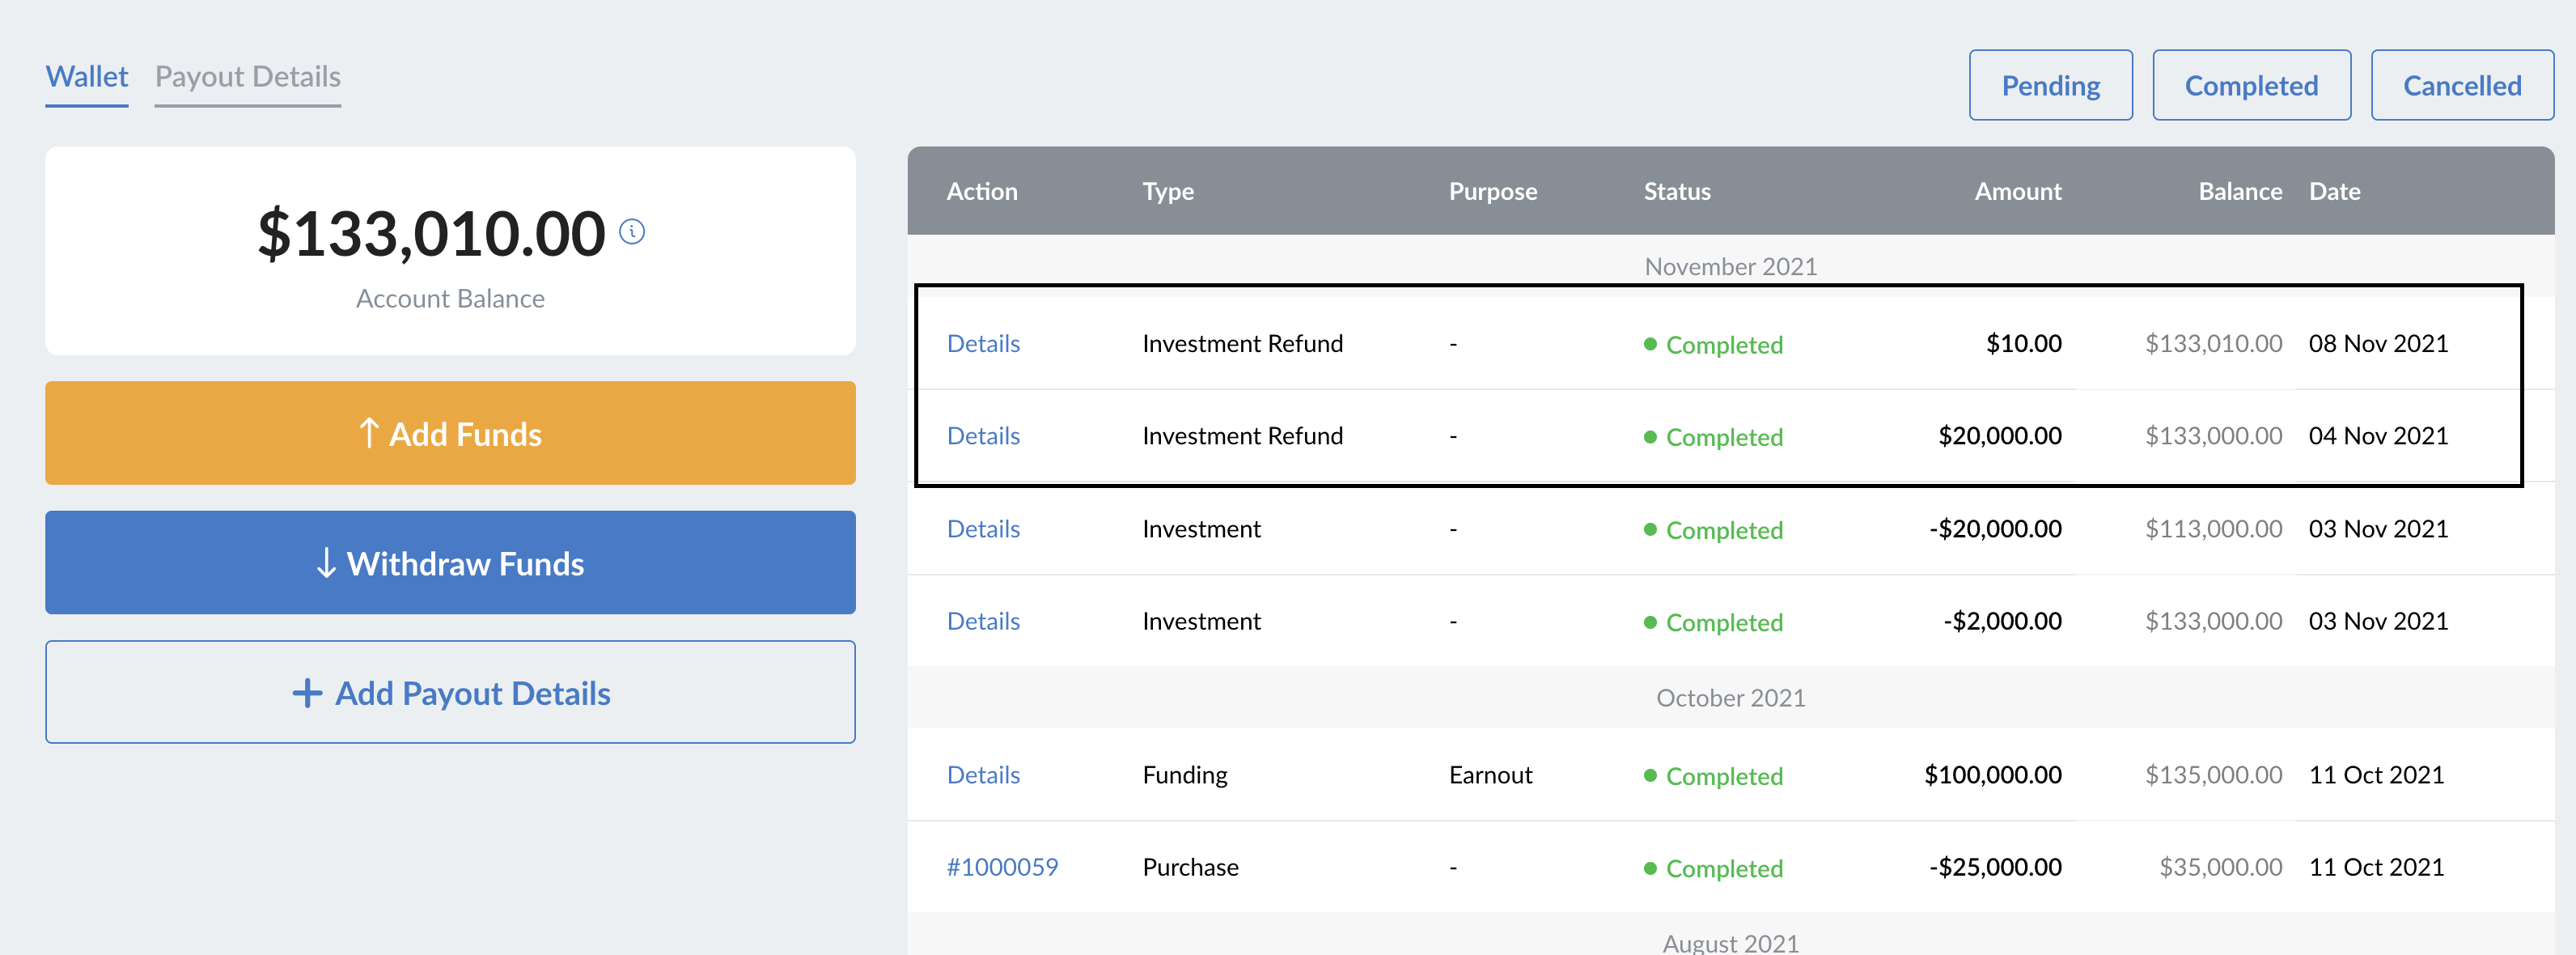
Task: Click the Earnout purpose cell
Action: [x=1490, y=775]
